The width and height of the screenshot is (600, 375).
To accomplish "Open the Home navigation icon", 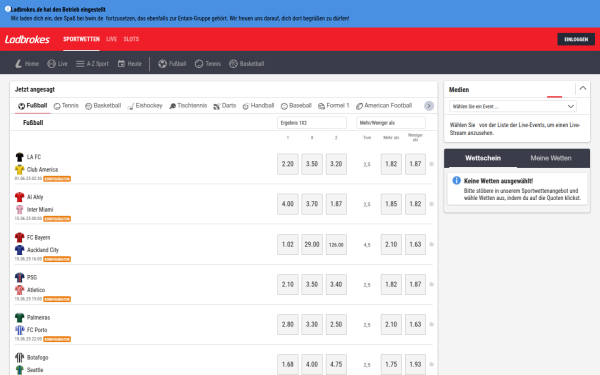I will pyautogui.click(x=18, y=64).
